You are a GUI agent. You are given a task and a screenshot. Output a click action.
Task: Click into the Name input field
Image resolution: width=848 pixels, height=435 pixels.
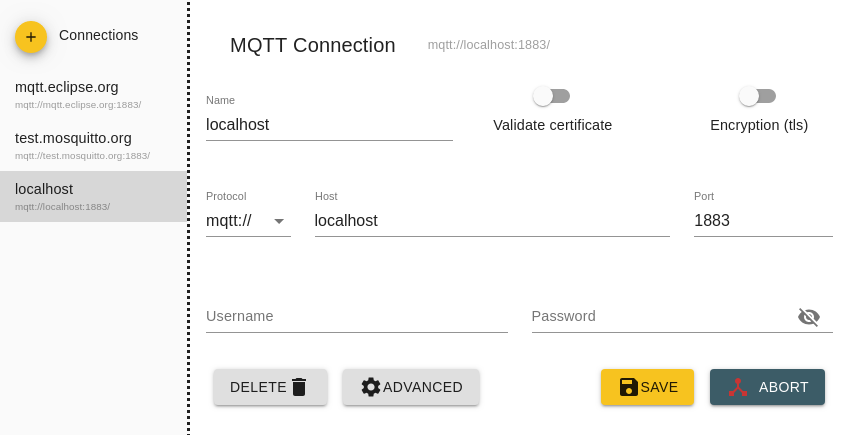click(x=329, y=125)
